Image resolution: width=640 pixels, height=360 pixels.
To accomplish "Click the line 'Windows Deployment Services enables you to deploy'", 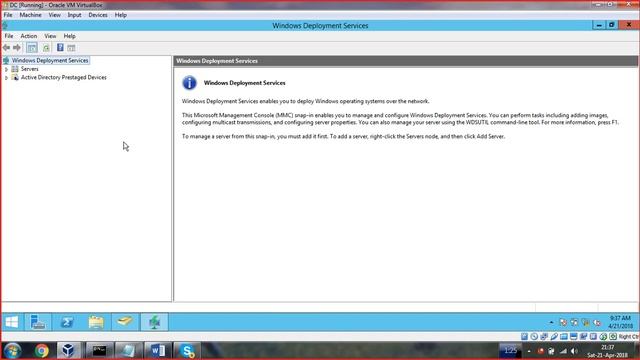I will pos(305,101).
